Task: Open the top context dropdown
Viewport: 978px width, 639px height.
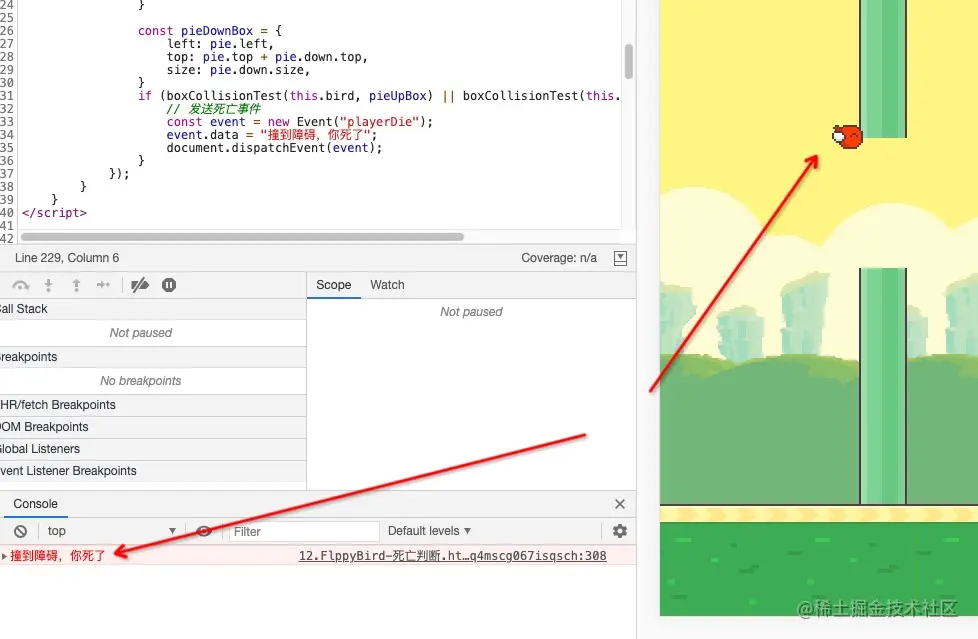Action: [112, 531]
